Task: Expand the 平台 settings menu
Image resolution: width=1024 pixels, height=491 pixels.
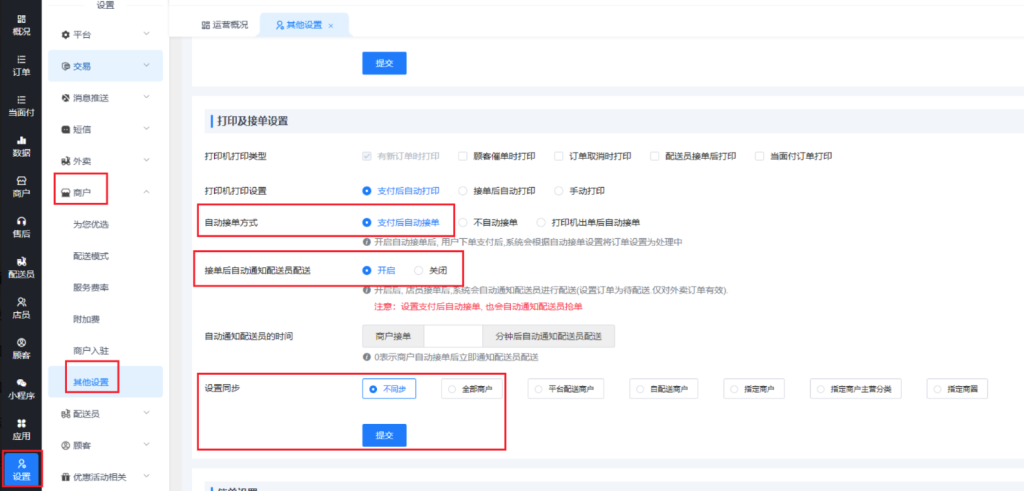Action: pos(104,34)
